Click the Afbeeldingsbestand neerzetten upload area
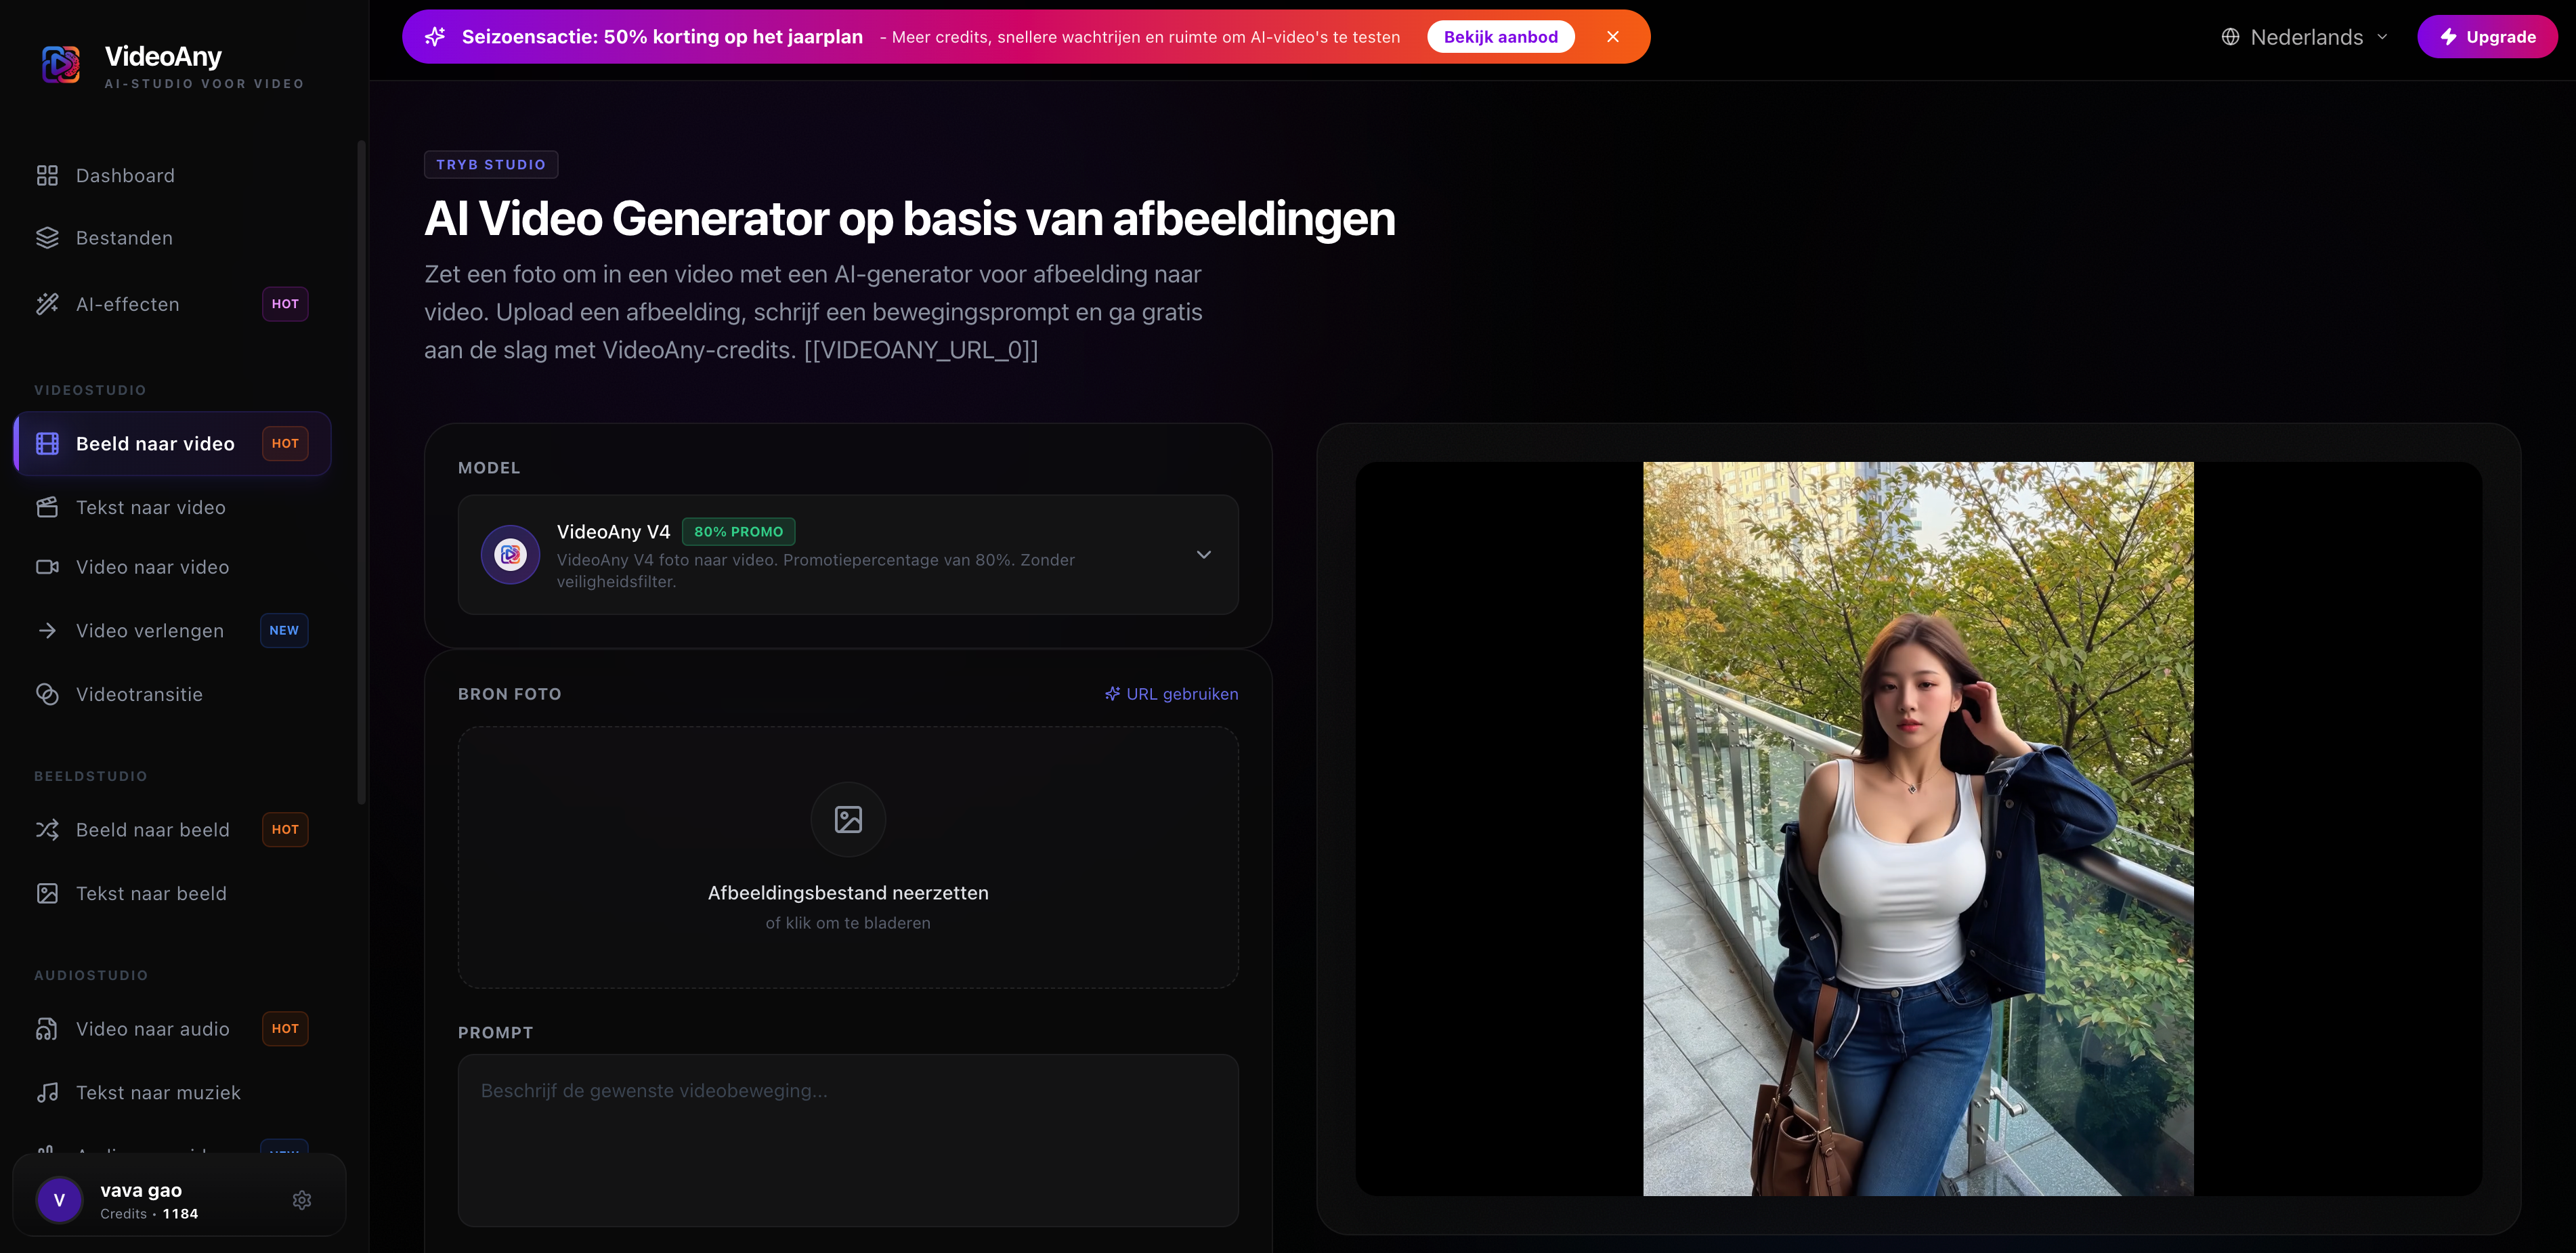Image resolution: width=2576 pixels, height=1253 pixels. pos(848,857)
